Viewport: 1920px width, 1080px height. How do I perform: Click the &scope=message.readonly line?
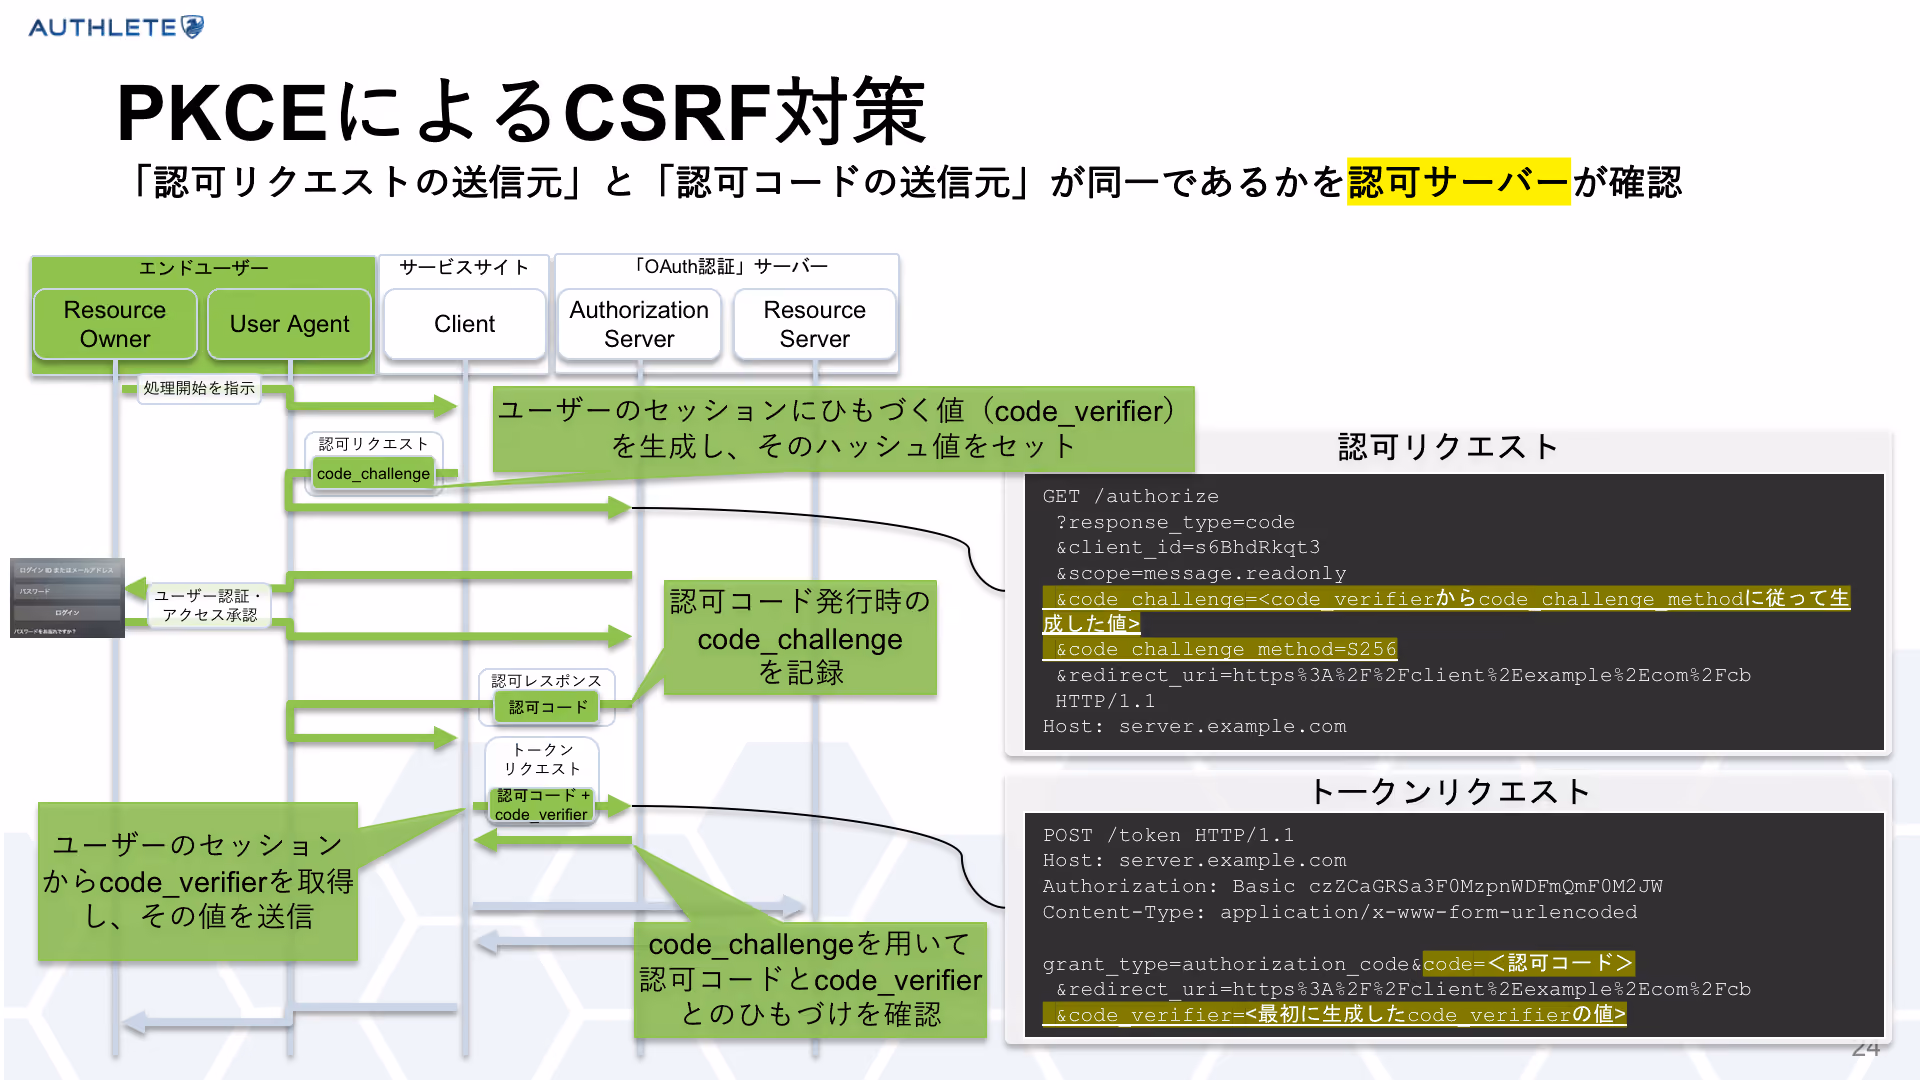click(x=1201, y=573)
